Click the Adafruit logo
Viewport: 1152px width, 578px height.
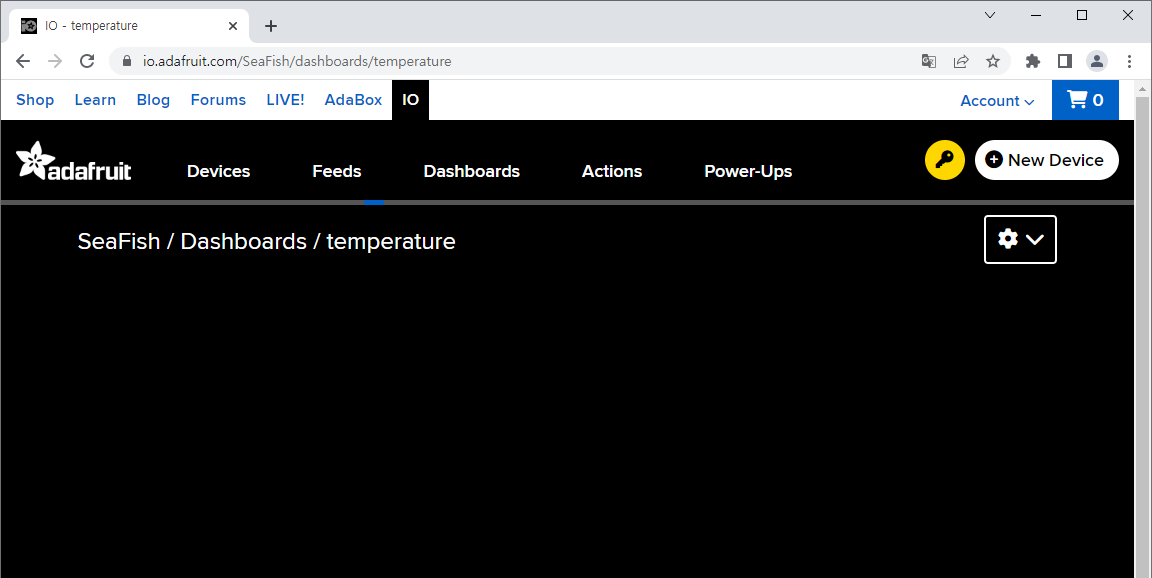[x=73, y=161]
